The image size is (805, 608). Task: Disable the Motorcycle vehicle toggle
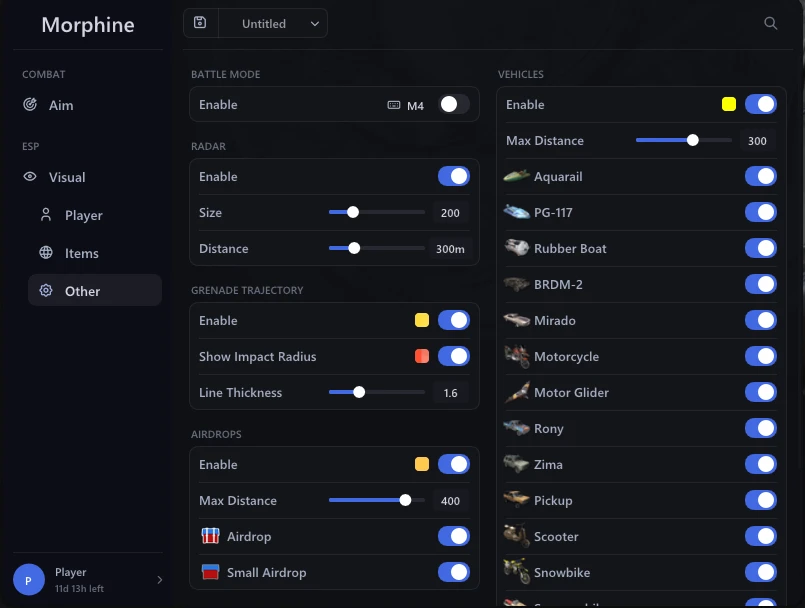click(x=761, y=356)
